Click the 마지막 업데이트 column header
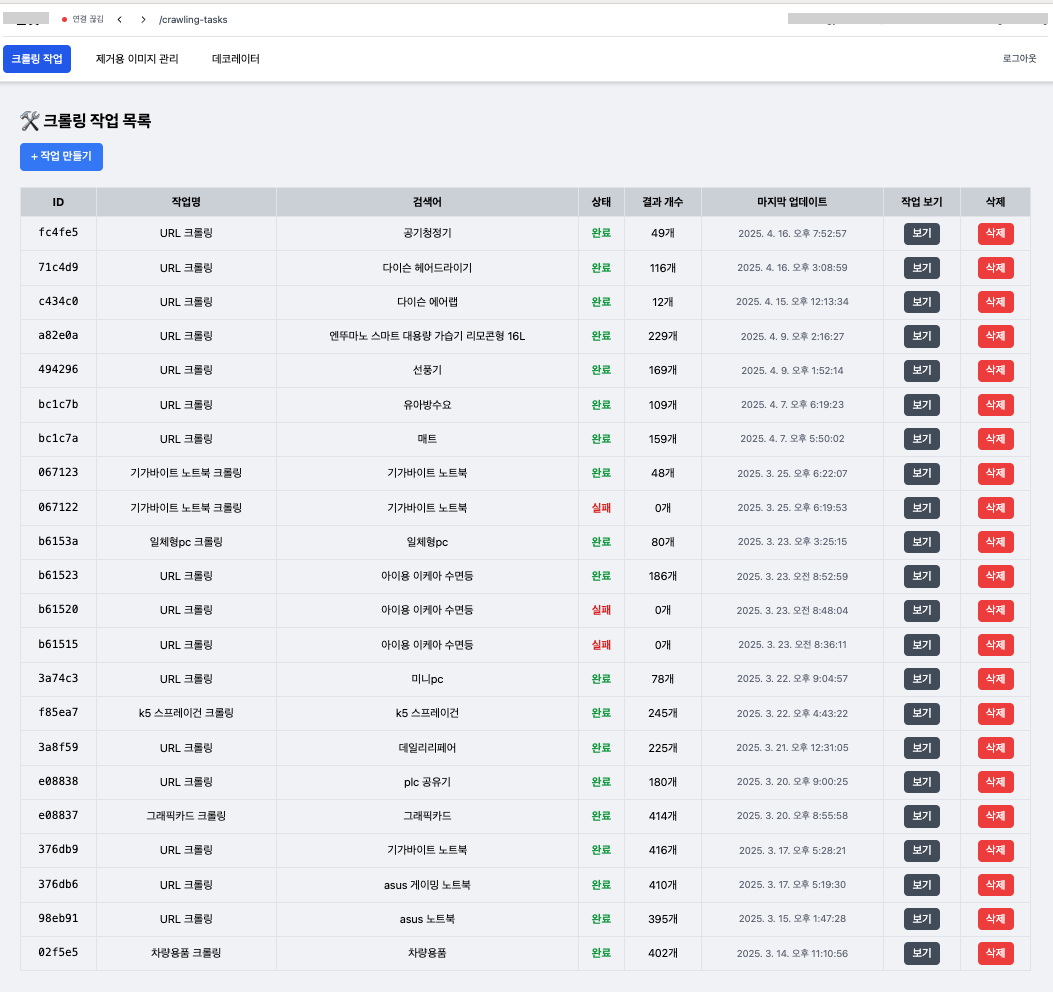Image resolution: width=1053 pixels, height=992 pixels. pos(792,202)
